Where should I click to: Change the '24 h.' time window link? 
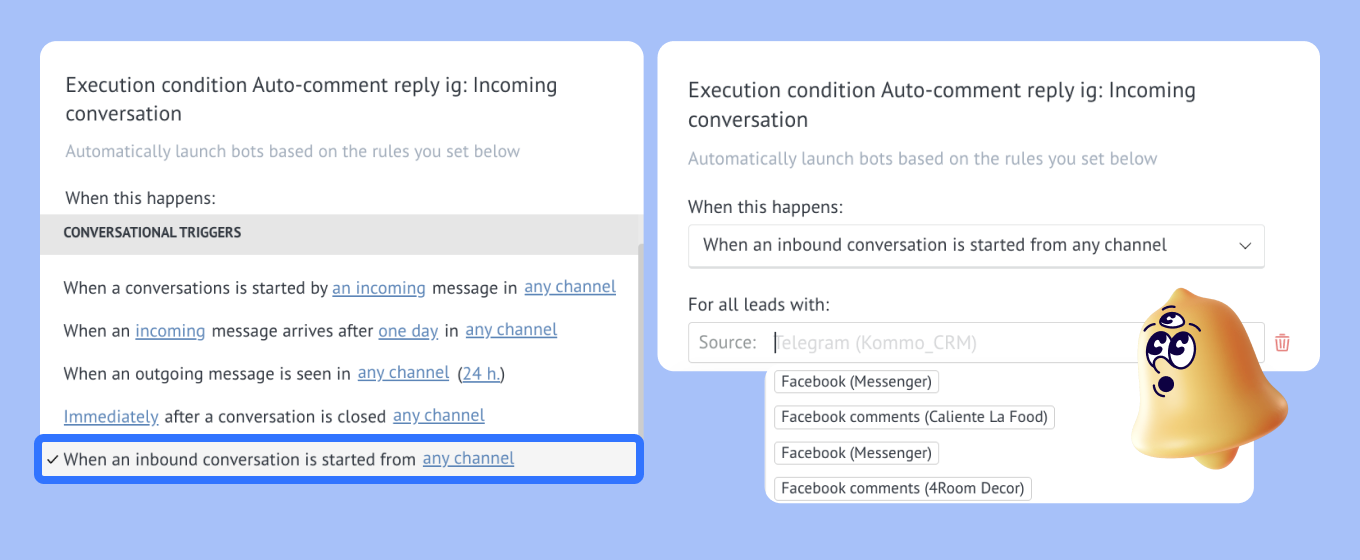482,373
